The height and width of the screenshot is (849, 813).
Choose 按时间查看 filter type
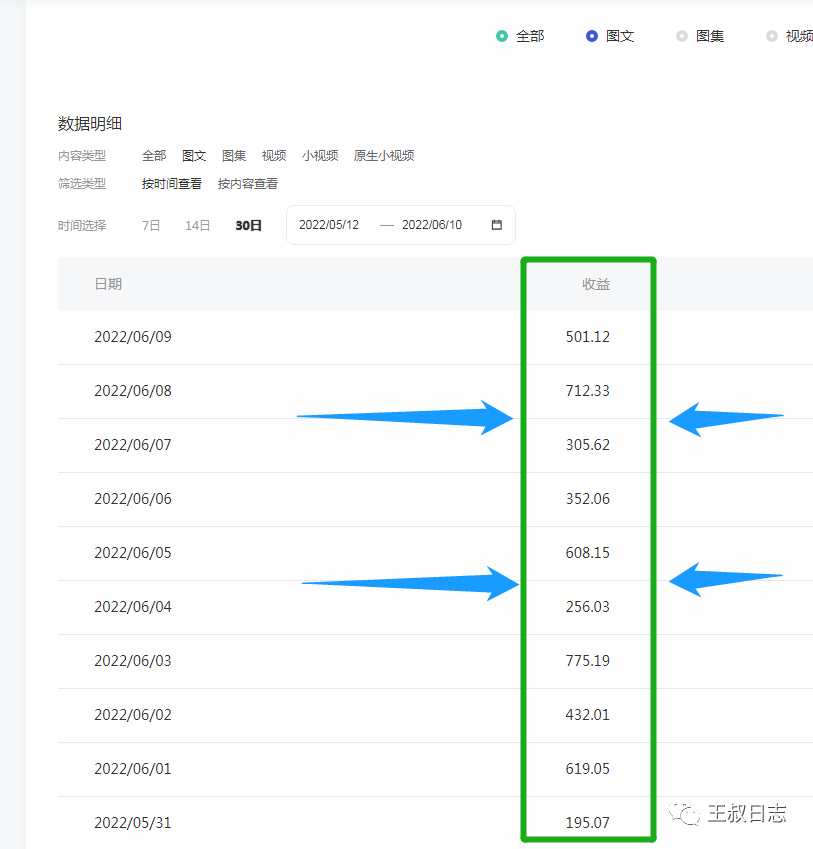(172, 184)
